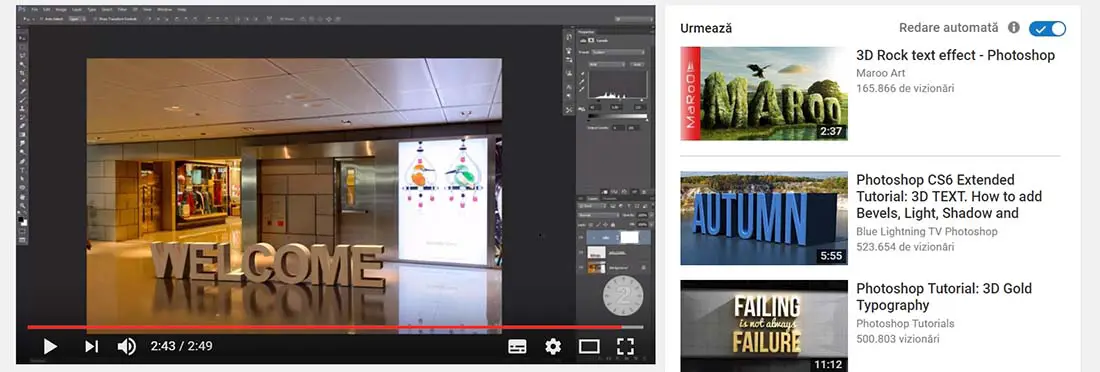The image size is (1100, 372).
Task: Open the Photoshop CS6 Extended Tutorial title
Action: pos(949,197)
